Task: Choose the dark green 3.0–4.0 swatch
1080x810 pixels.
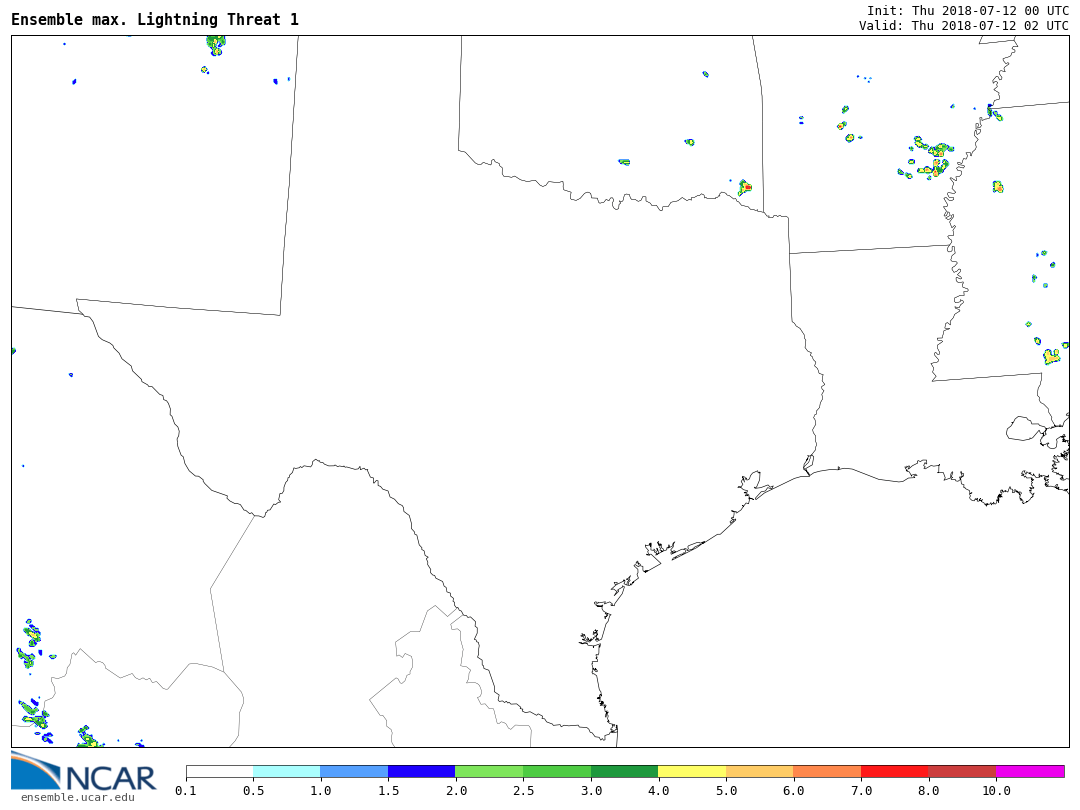Action: 624,771
